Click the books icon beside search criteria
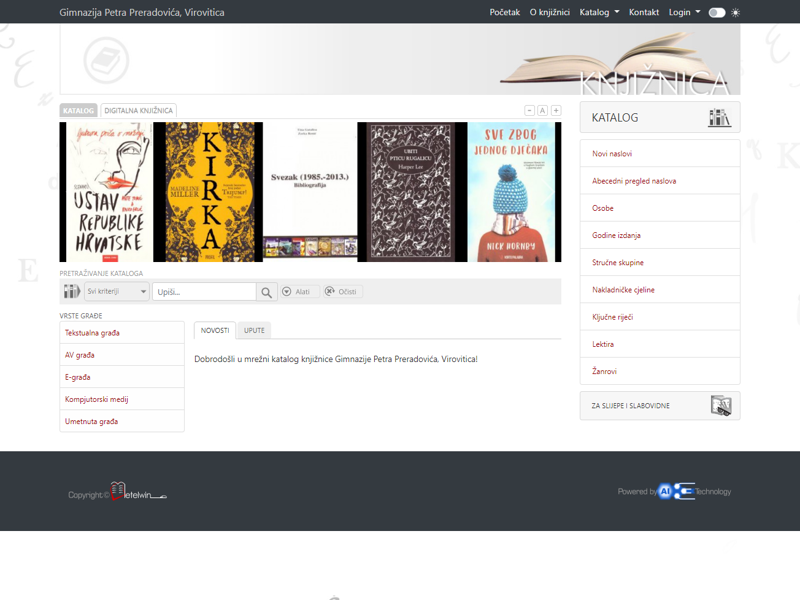The image size is (800, 600). (71, 291)
